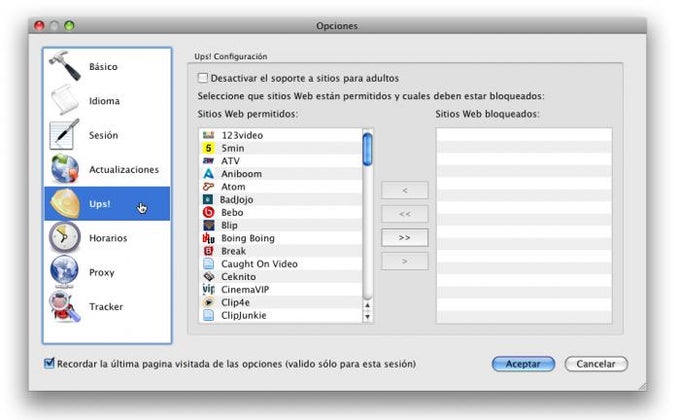680x420 pixels.
Task: Click the ATV site icon
Action: pos(209,161)
